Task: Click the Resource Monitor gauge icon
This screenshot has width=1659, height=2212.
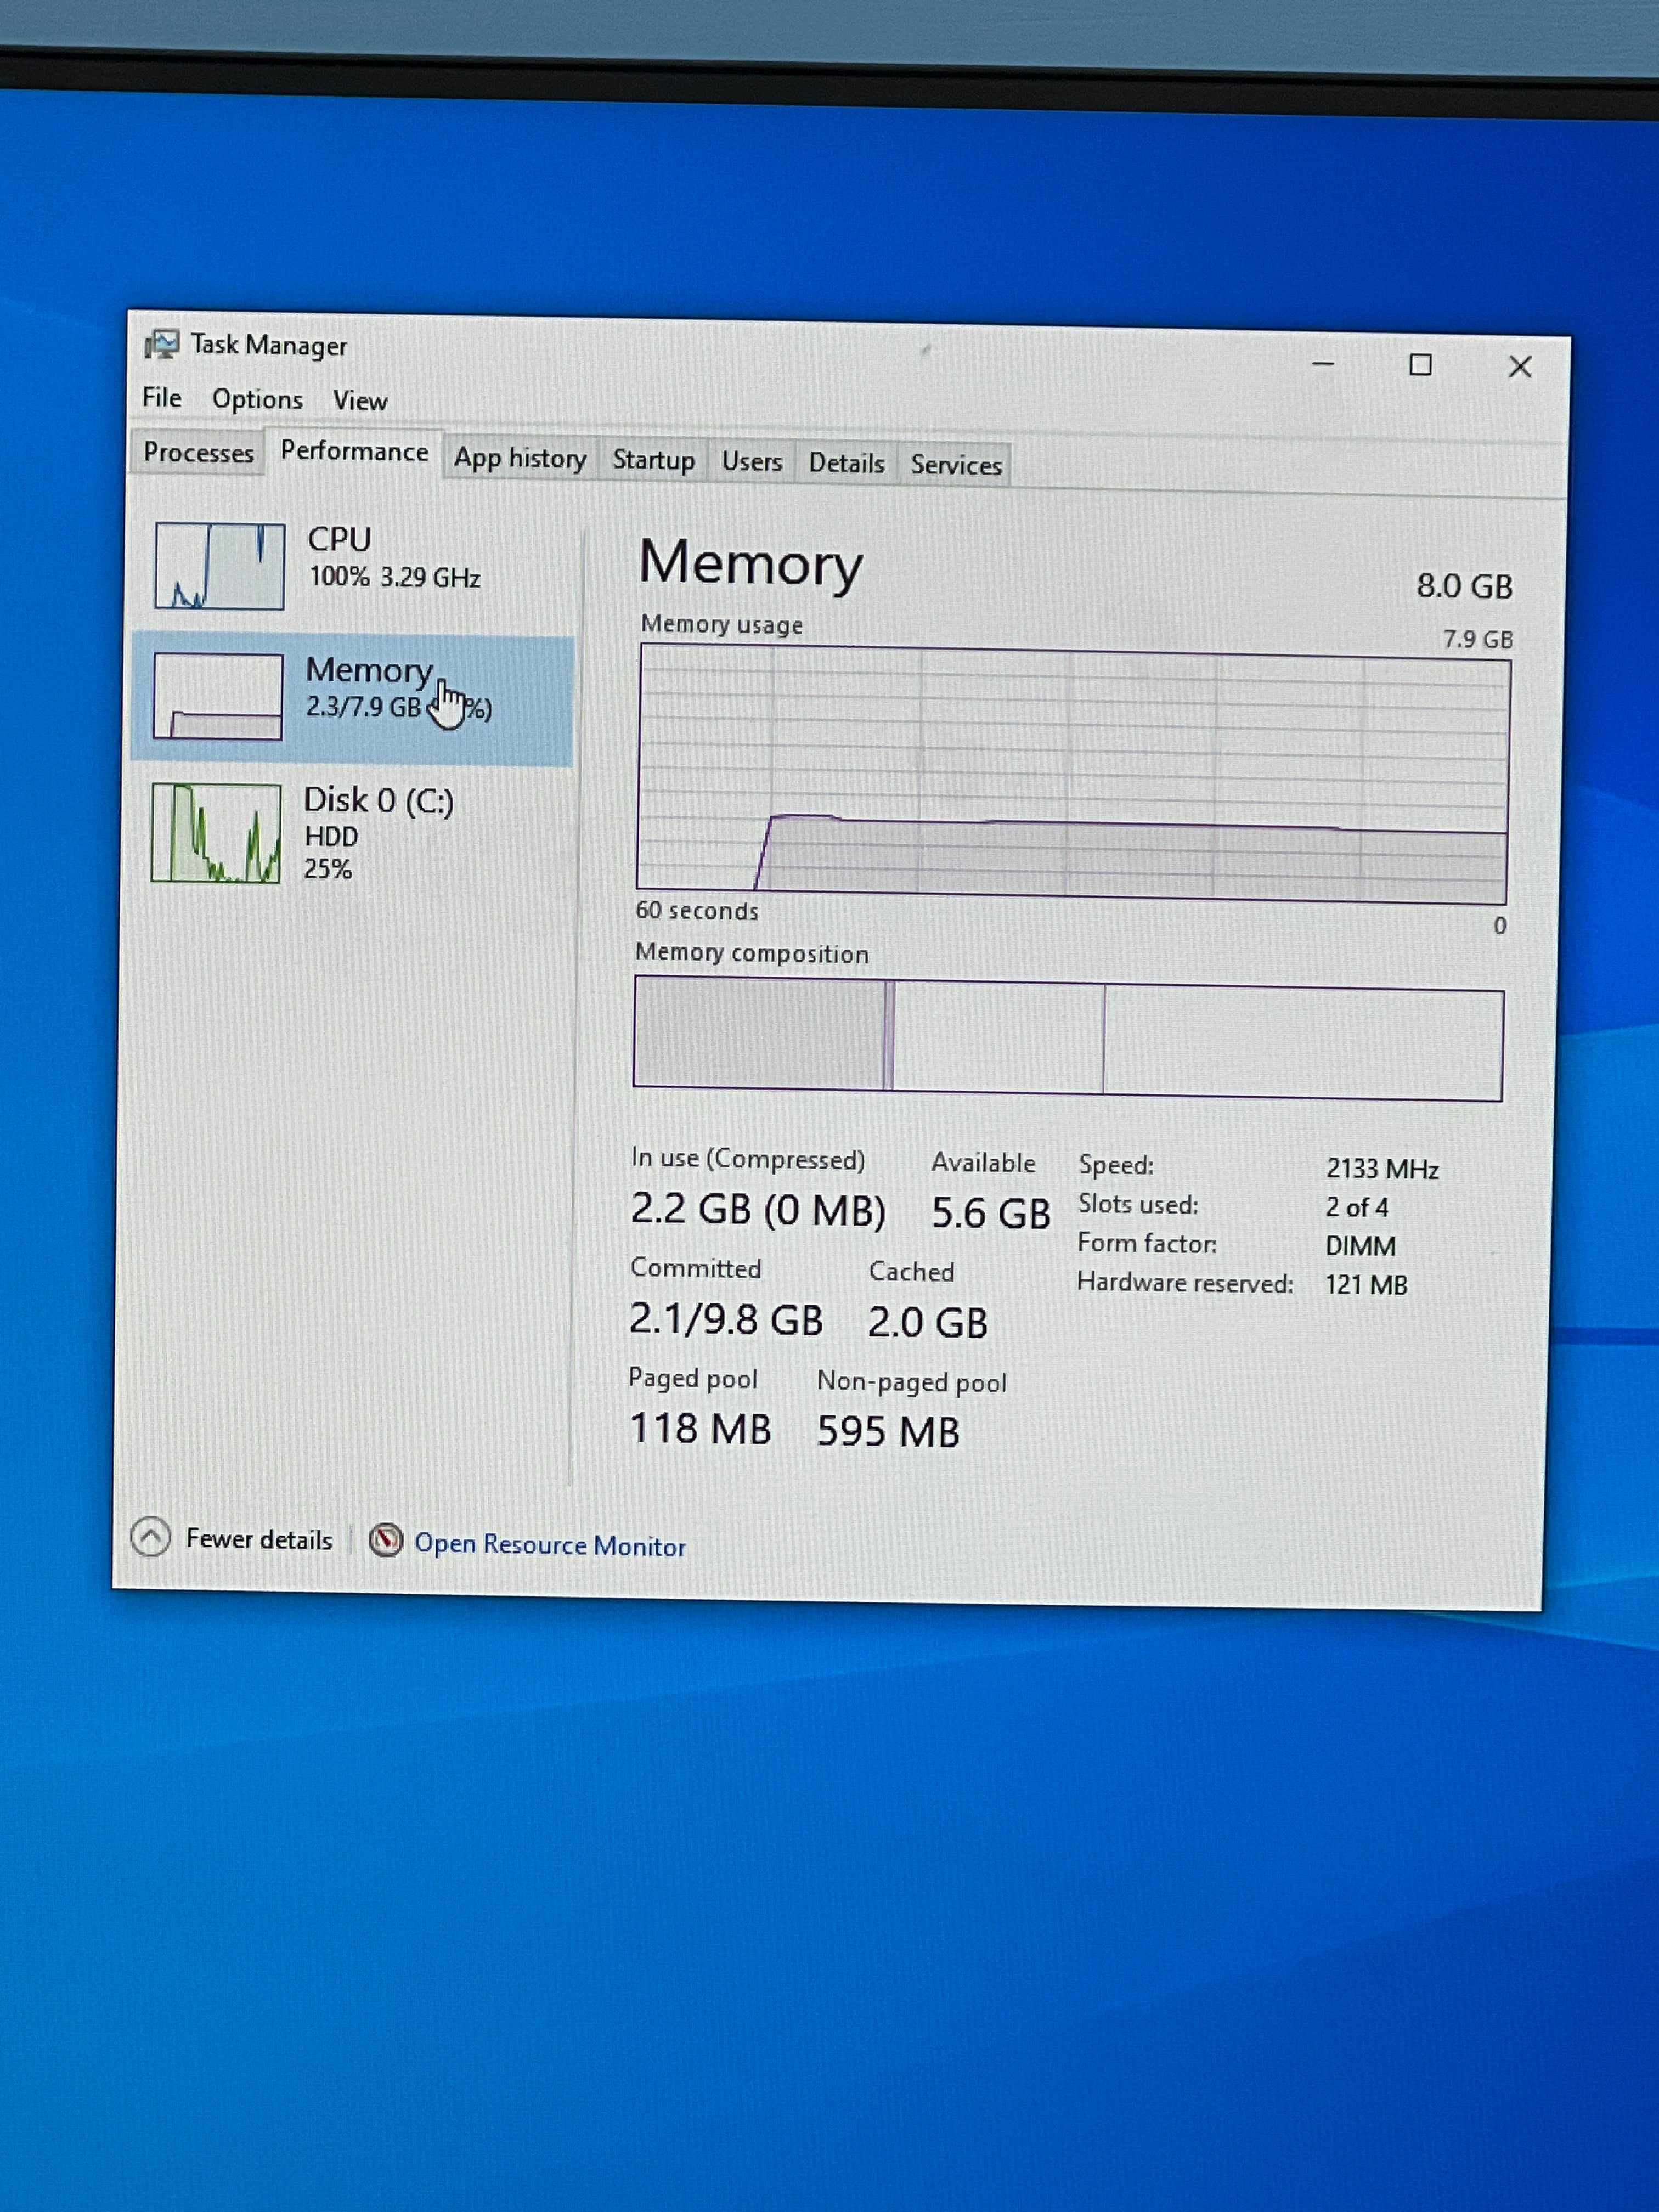Action: (386, 1540)
